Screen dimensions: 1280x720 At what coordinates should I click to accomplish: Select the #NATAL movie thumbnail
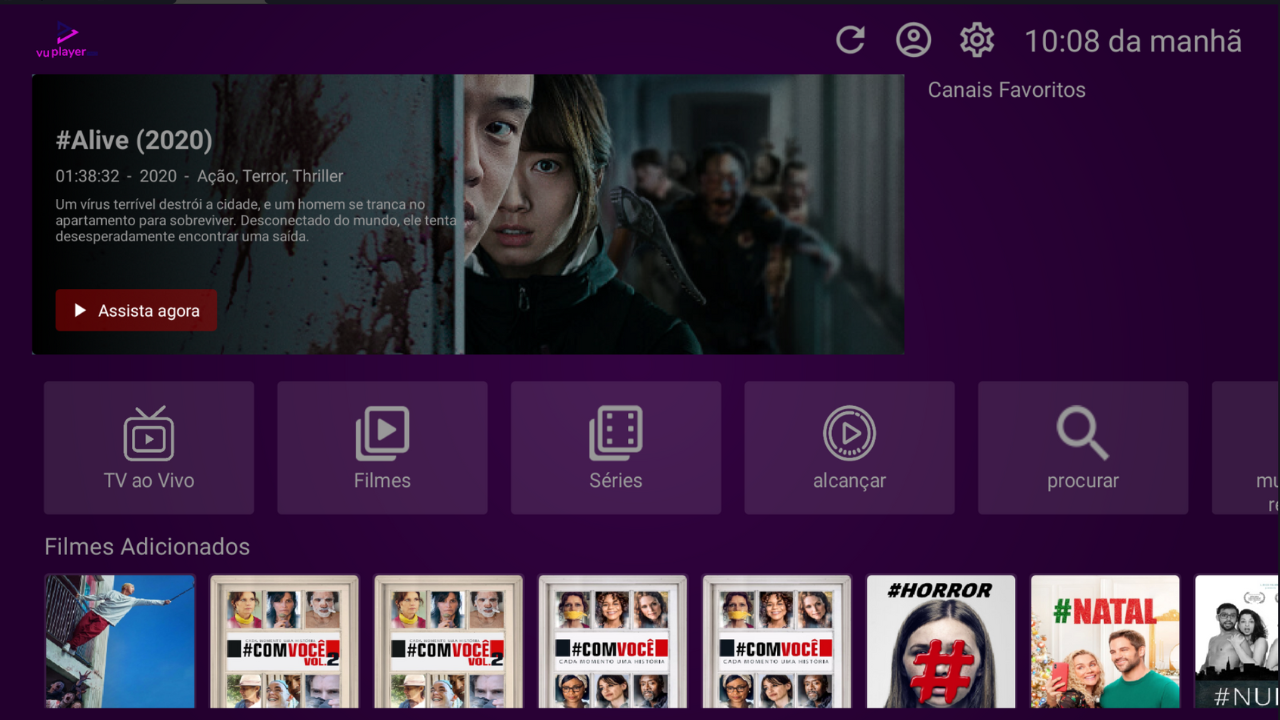point(1104,641)
